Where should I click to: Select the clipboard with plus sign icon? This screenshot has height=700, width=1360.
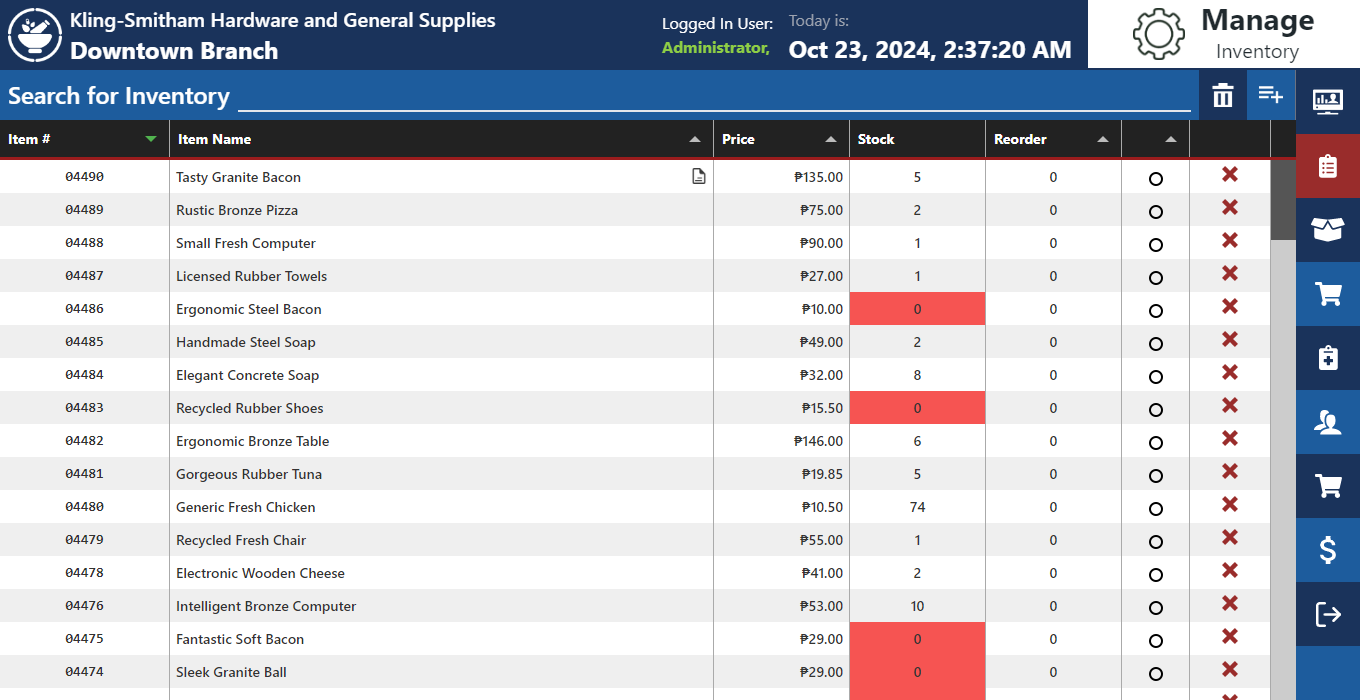(x=1327, y=358)
